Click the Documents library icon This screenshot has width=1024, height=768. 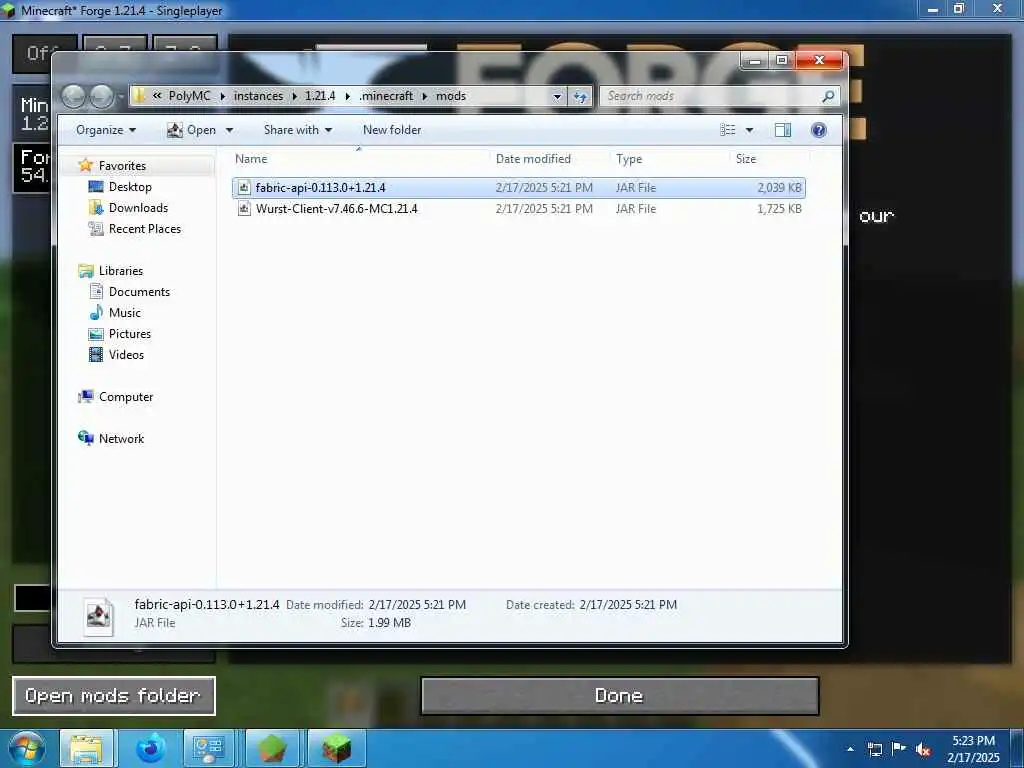(95, 291)
